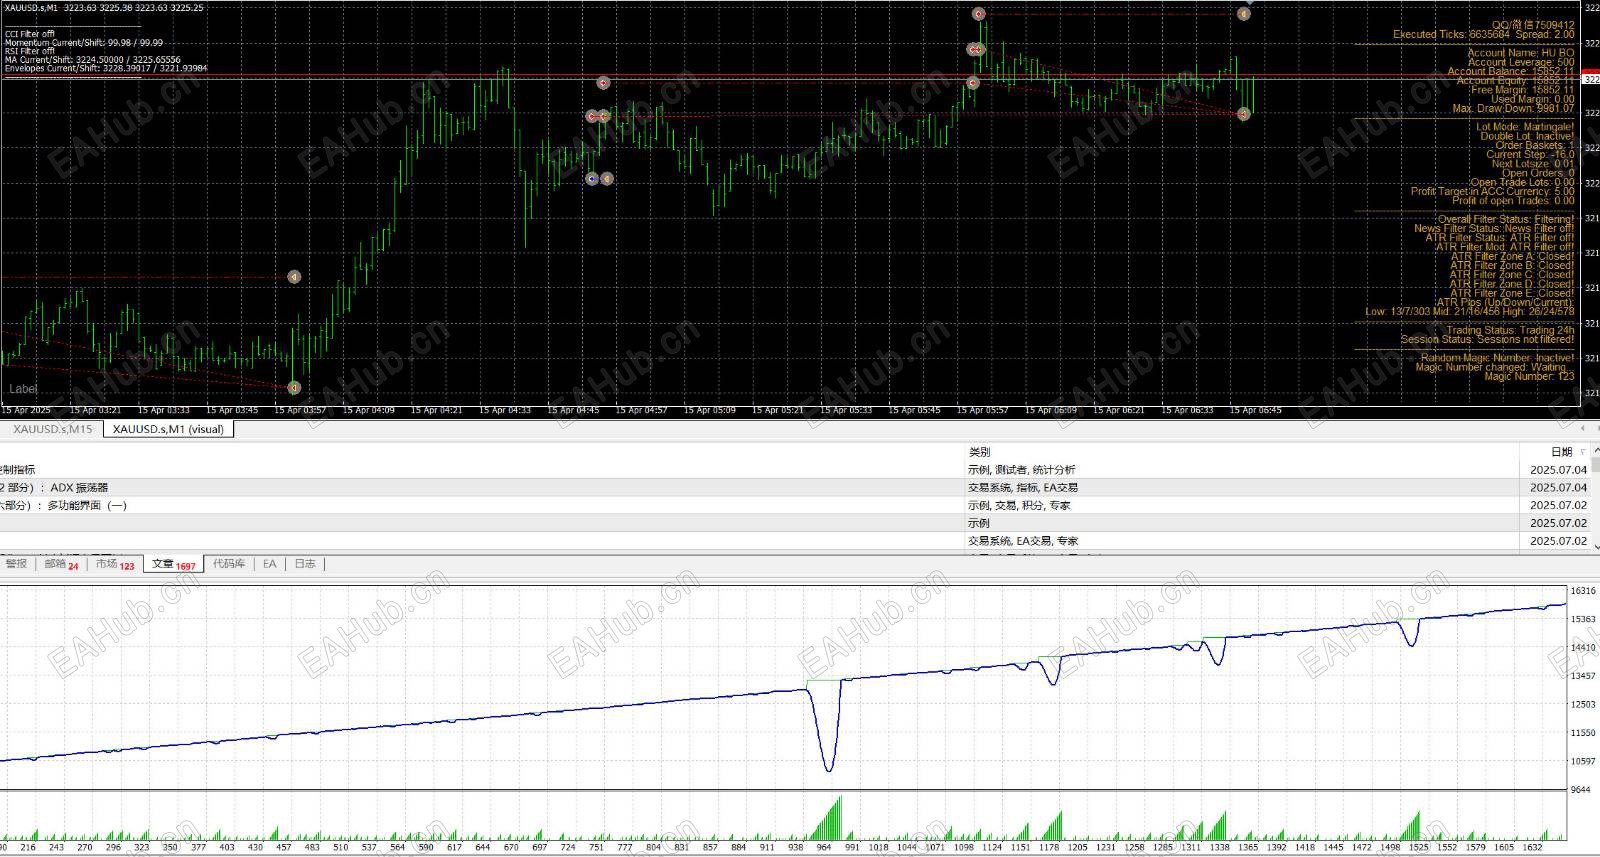Click the Lot Mode: Martingale! text
This screenshot has height=857, width=1600.
pyautogui.click(x=1525, y=127)
